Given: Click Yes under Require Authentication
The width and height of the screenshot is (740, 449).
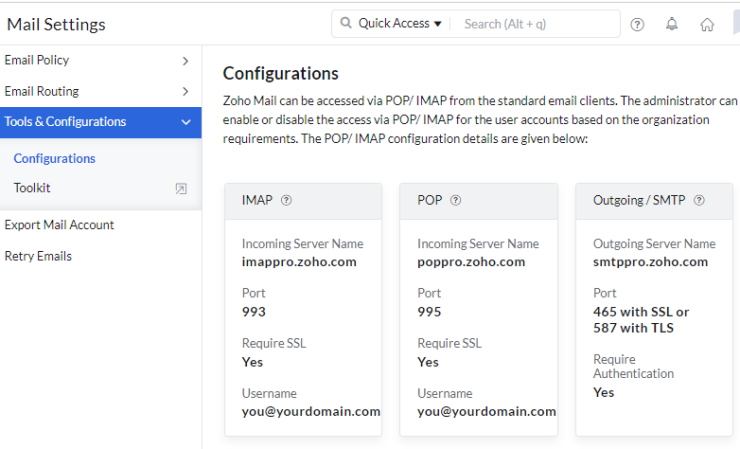Looking at the screenshot, I should tap(604, 392).
